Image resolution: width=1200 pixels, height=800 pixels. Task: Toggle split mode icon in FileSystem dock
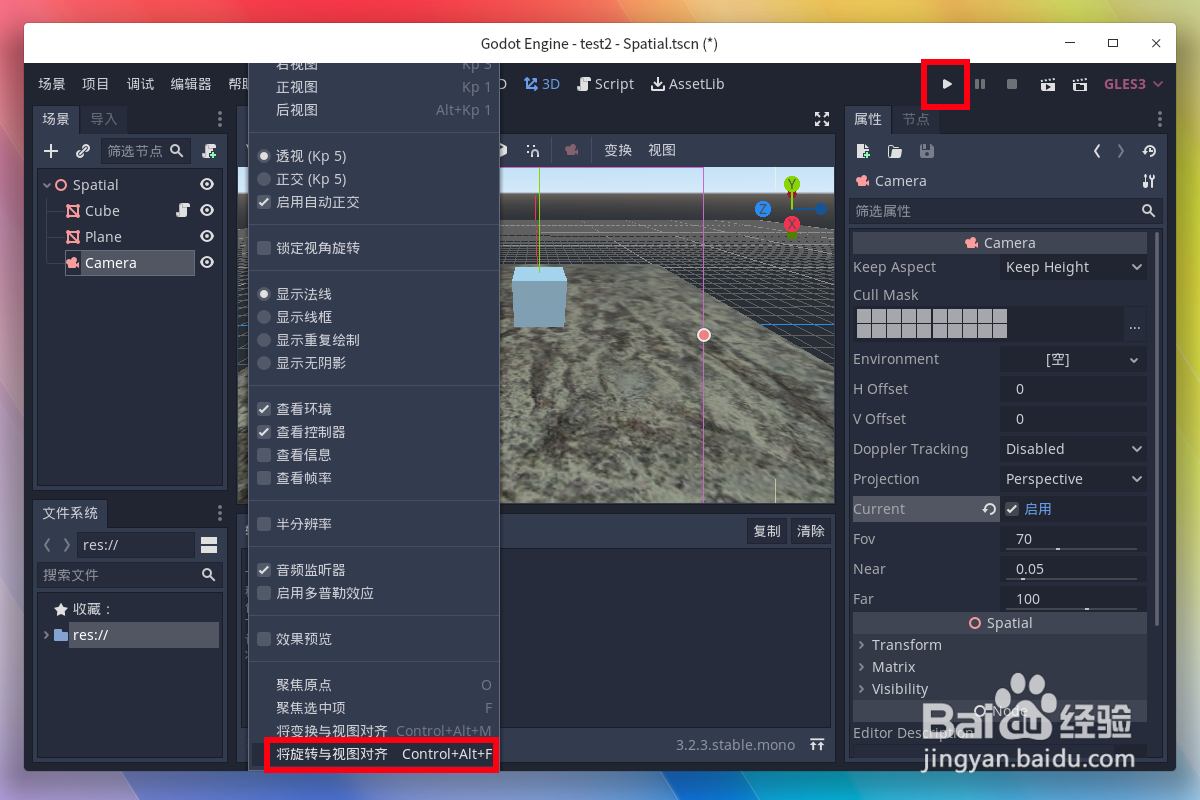[x=209, y=545]
